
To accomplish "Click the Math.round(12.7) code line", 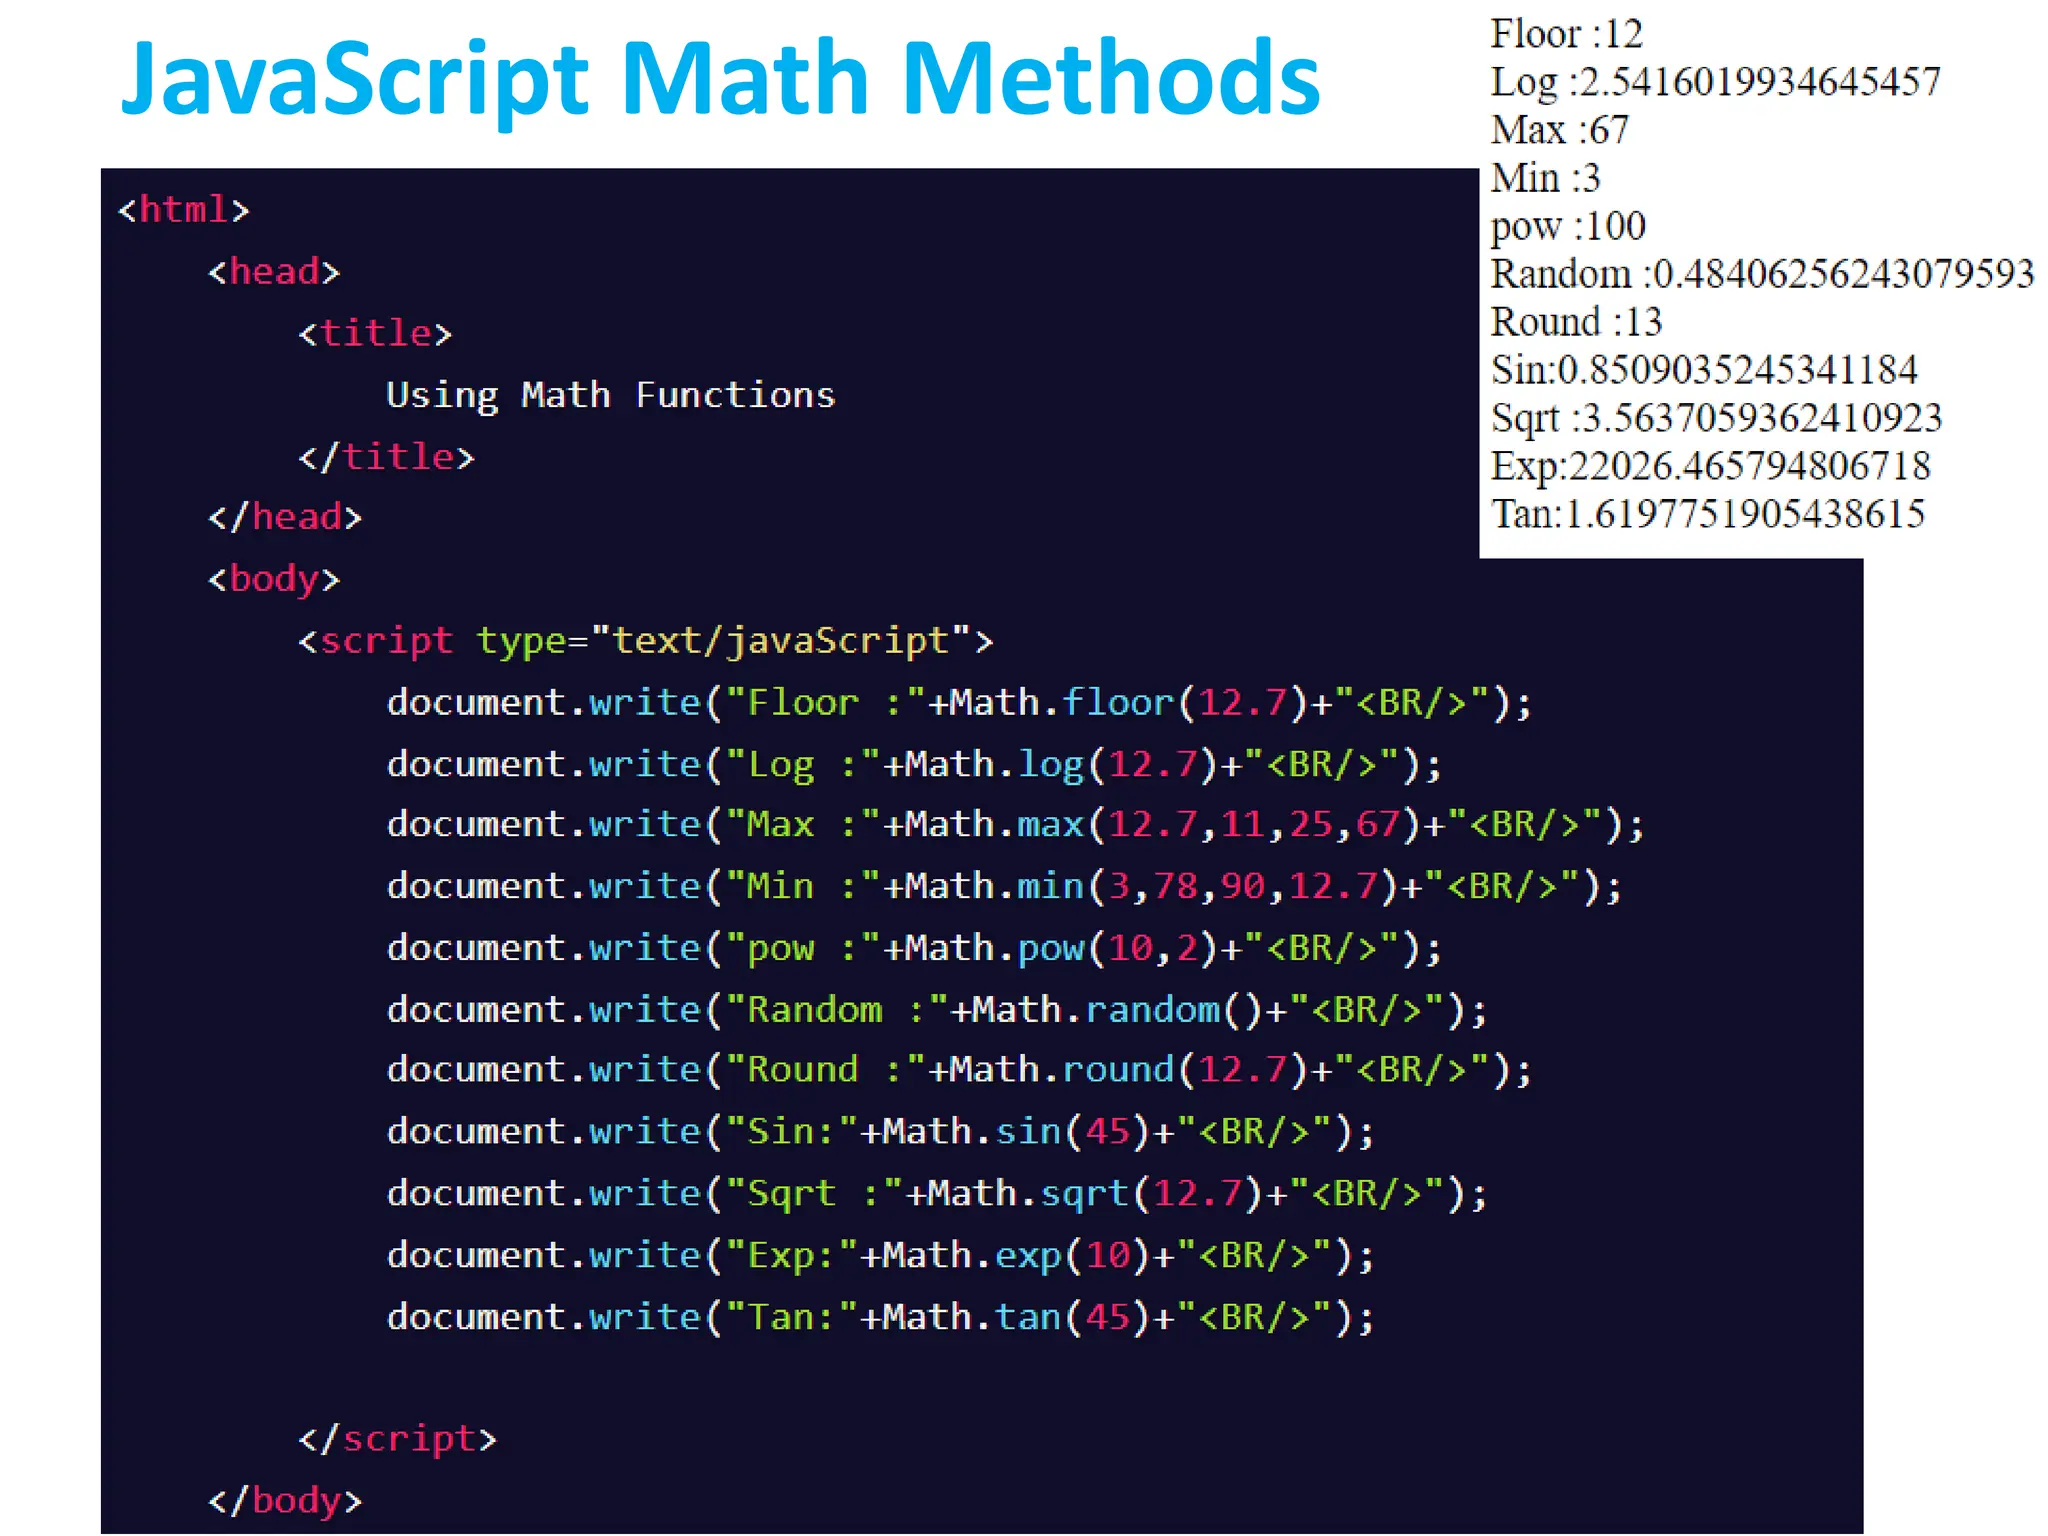I will click(x=959, y=1070).
